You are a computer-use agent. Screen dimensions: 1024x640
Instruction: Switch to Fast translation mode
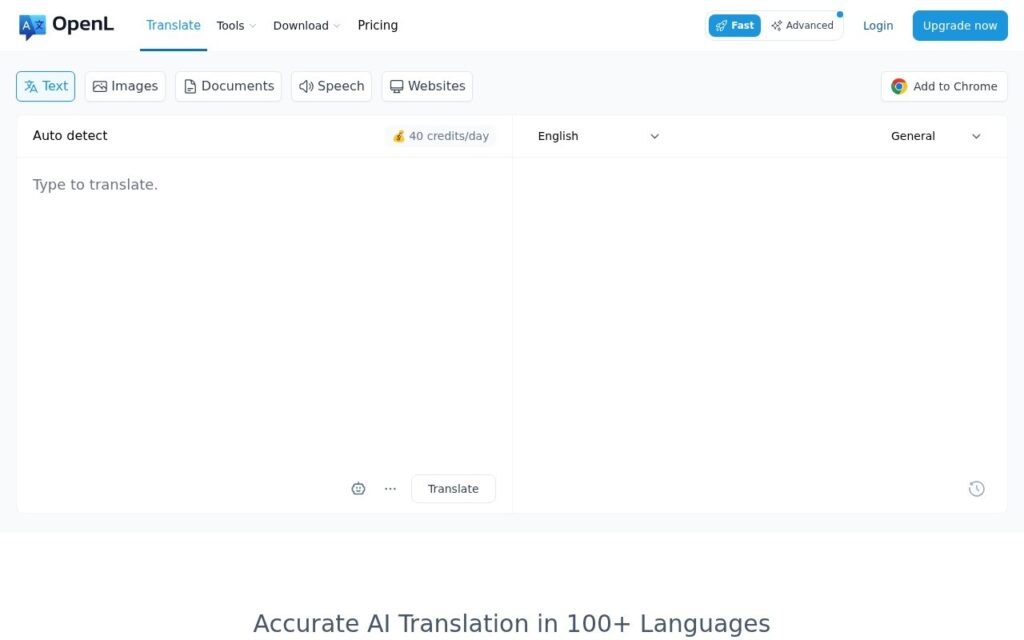(x=735, y=25)
